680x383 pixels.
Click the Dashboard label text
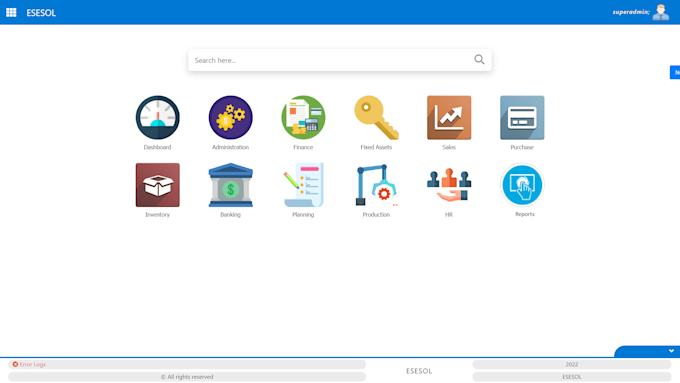[157, 147]
